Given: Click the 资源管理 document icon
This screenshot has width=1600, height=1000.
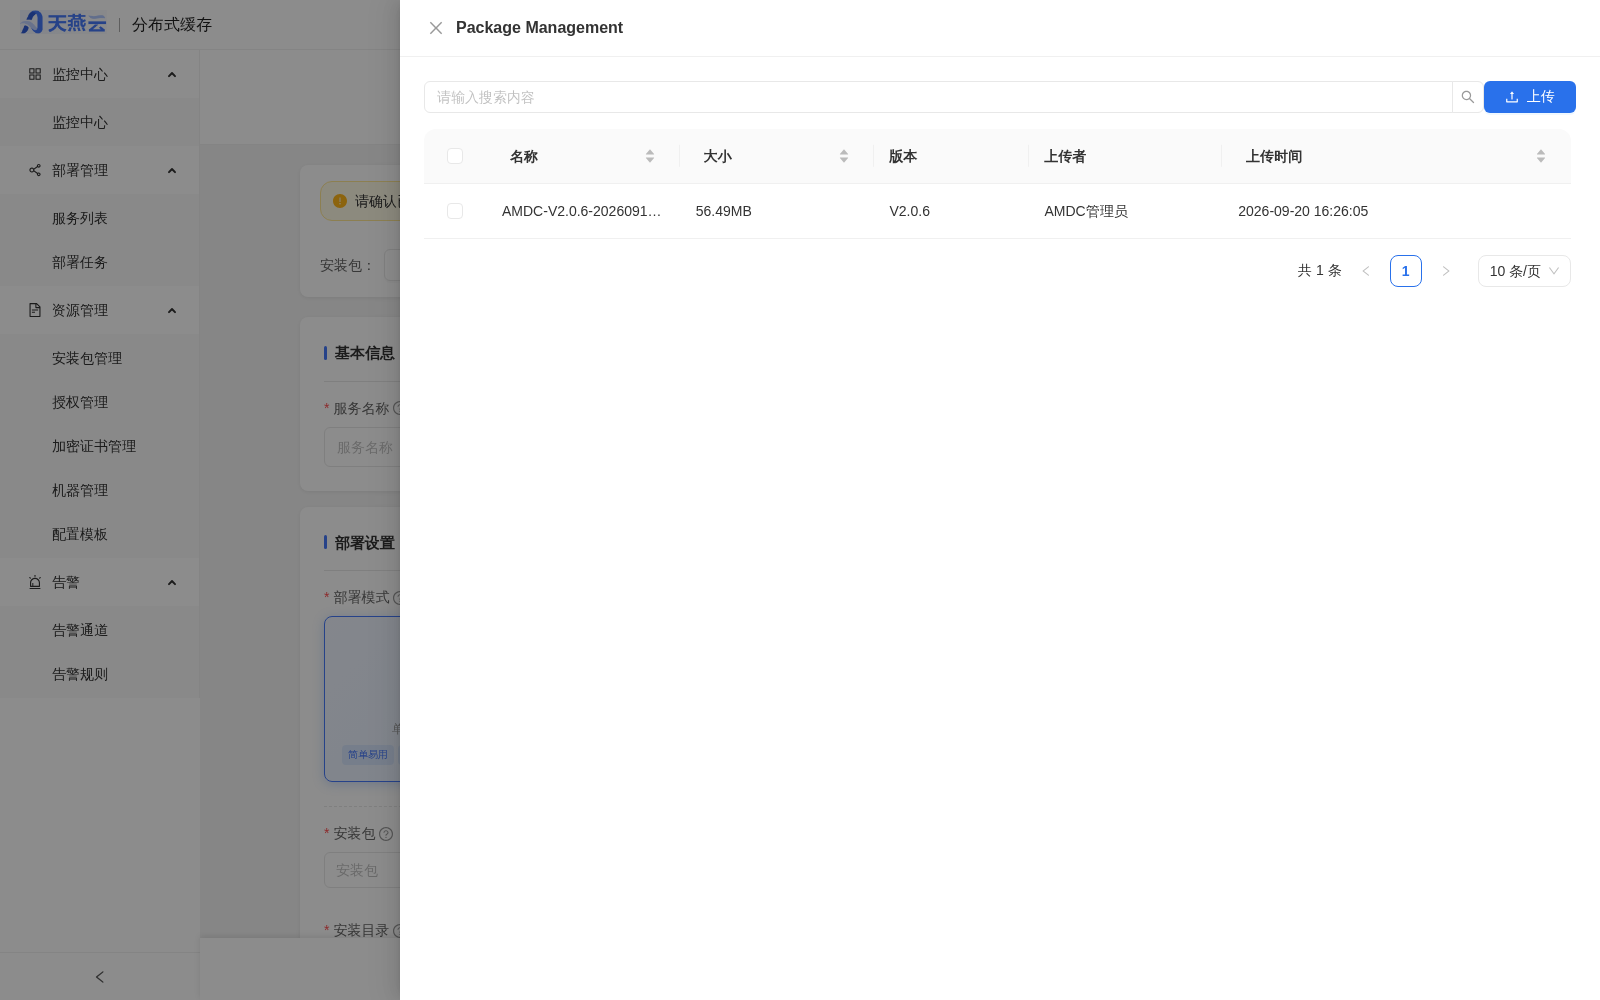Looking at the screenshot, I should coord(35,310).
